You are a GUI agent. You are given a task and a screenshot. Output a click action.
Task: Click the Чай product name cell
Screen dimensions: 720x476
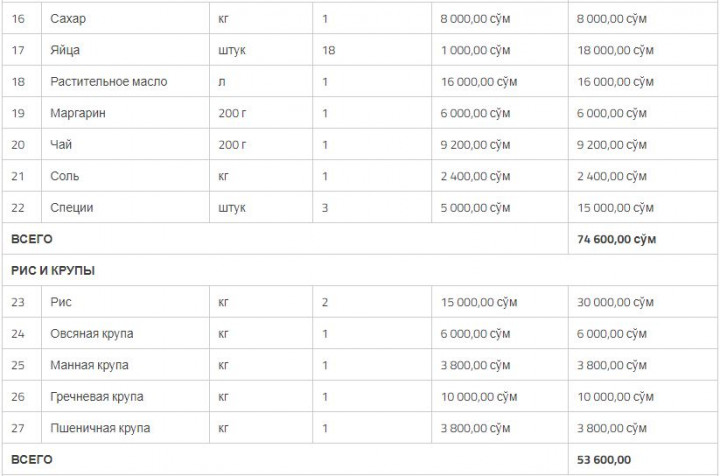[61, 145]
